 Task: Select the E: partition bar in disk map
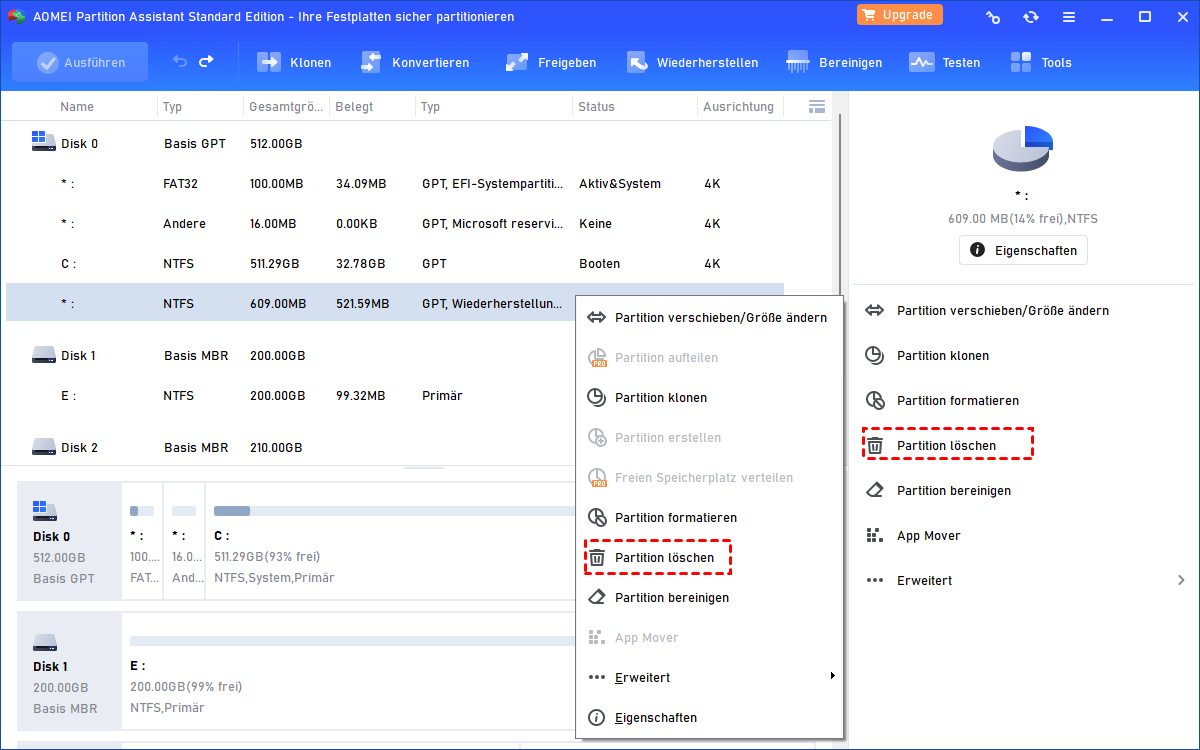pos(350,671)
